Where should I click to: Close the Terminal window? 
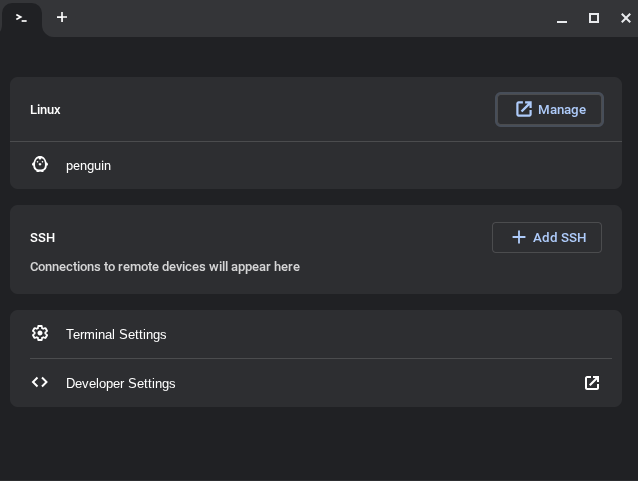tap(626, 18)
